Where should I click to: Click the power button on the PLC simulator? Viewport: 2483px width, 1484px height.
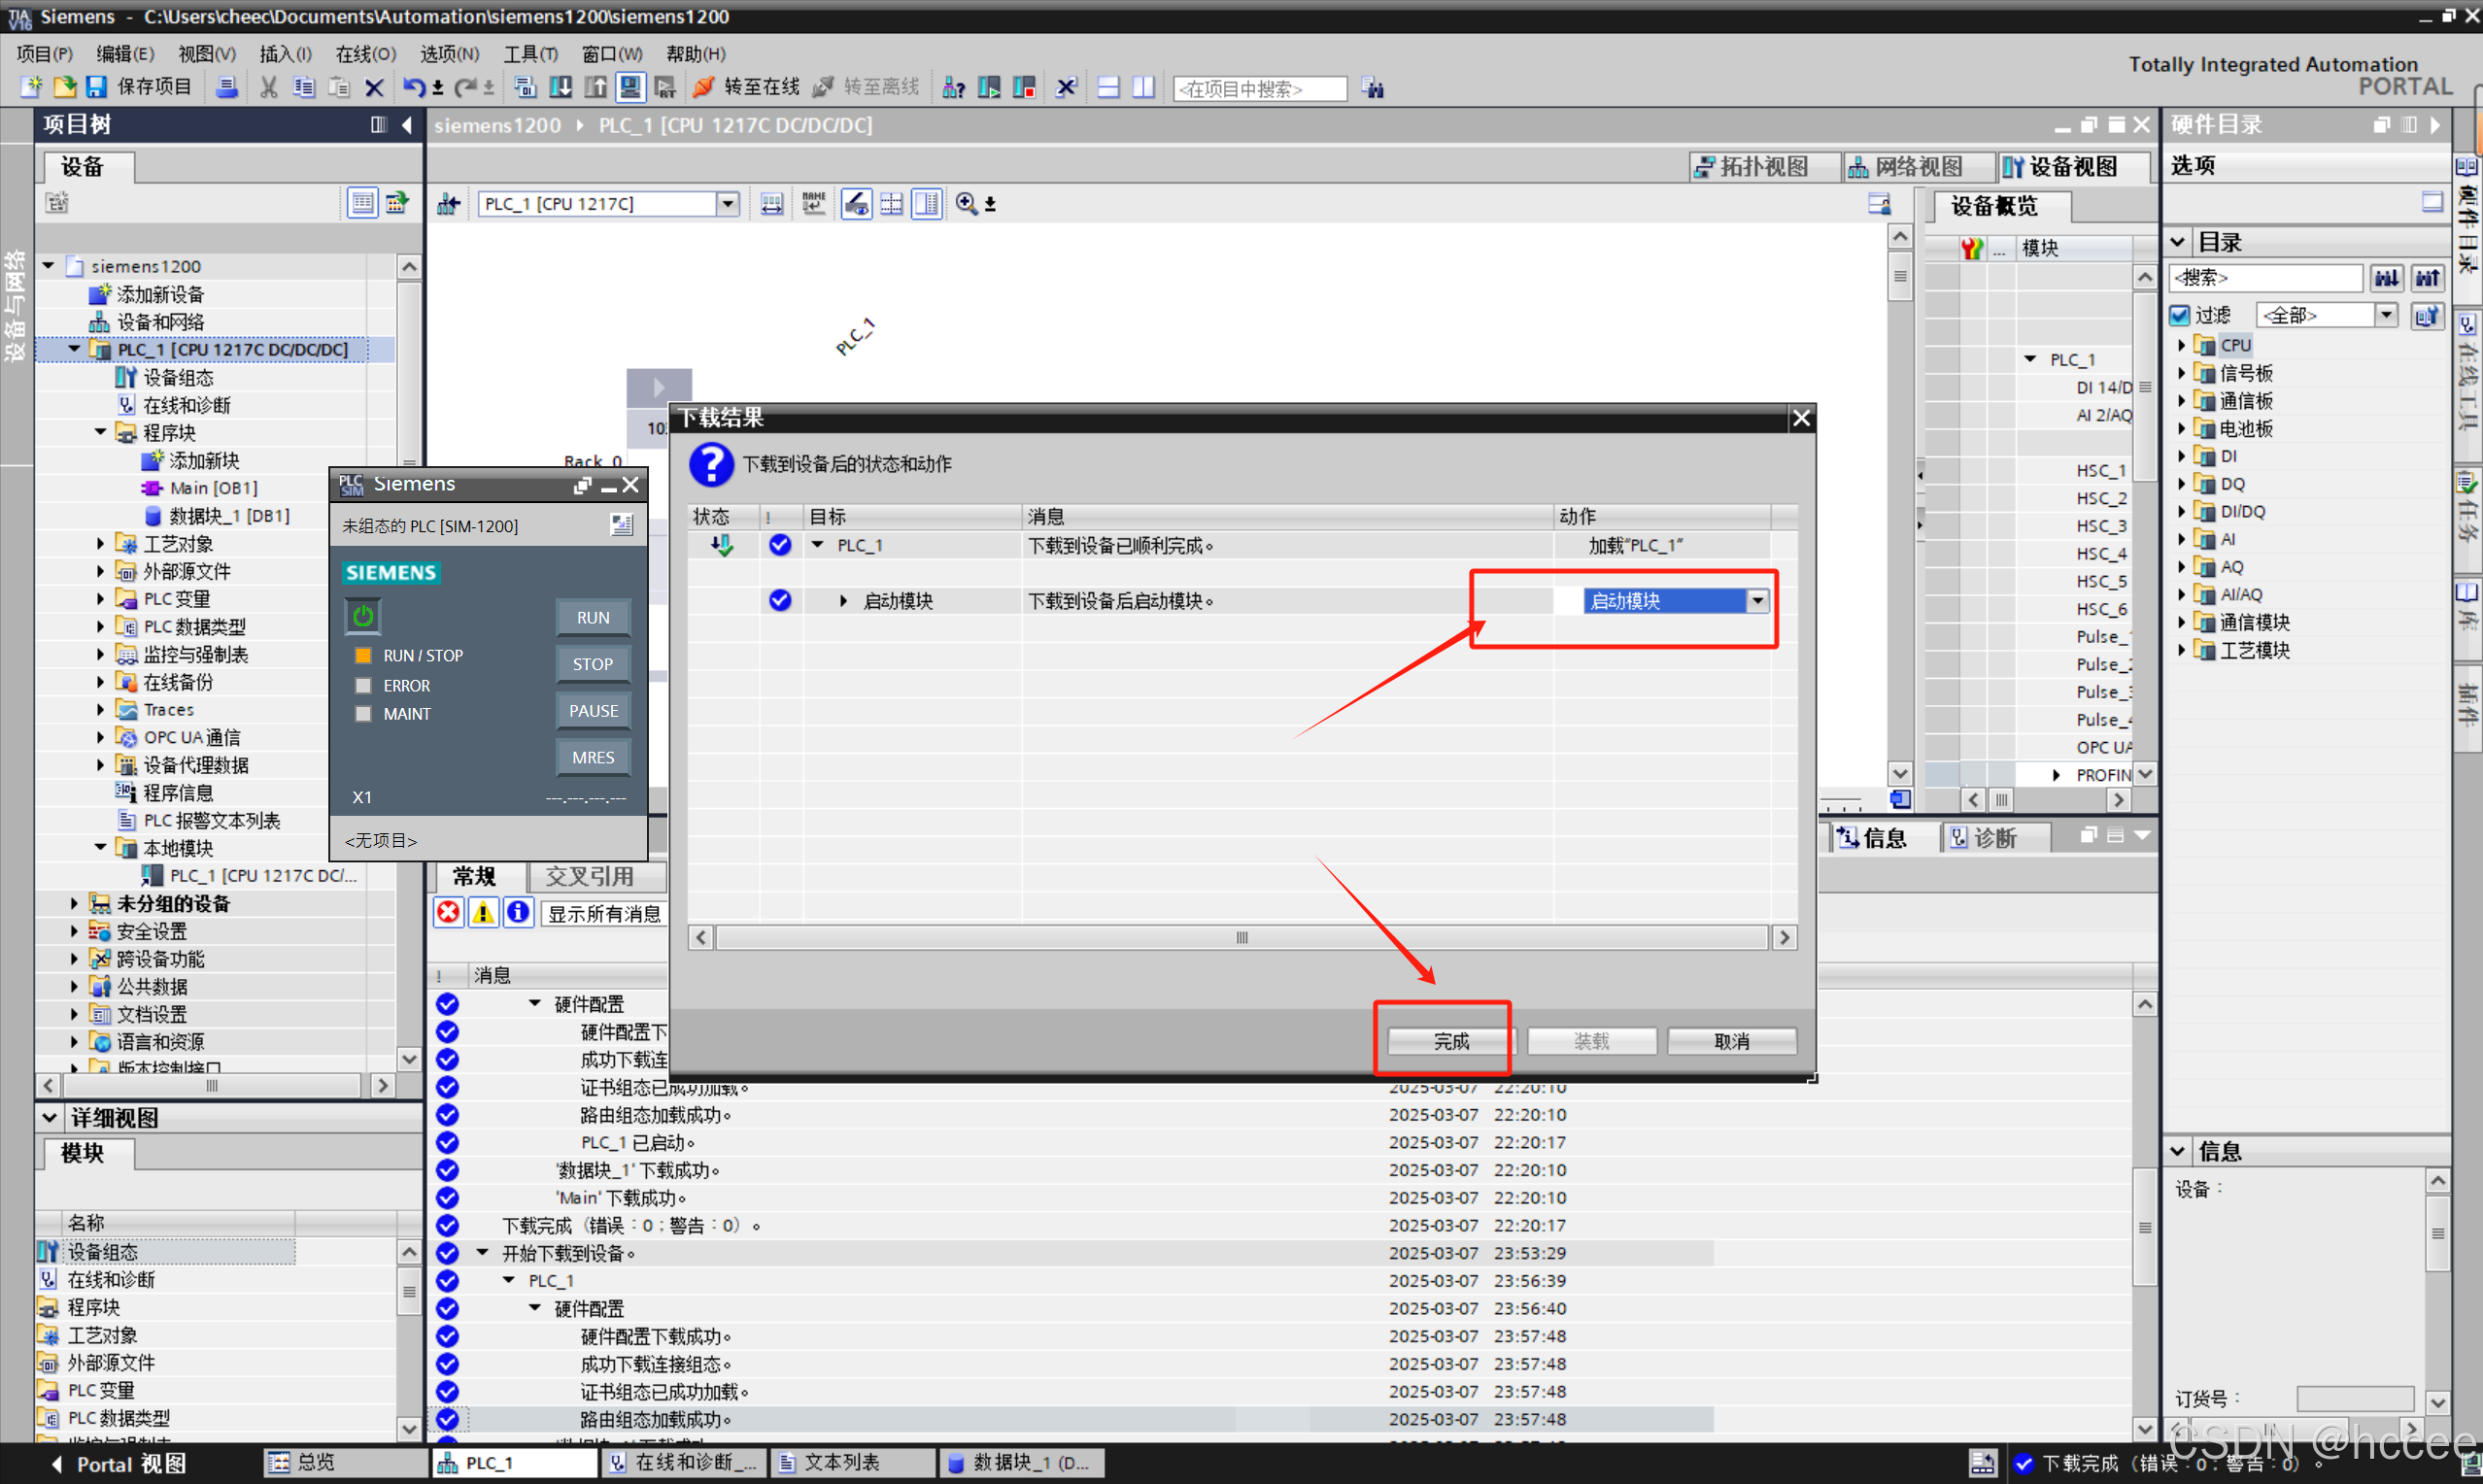coord(363,616)
